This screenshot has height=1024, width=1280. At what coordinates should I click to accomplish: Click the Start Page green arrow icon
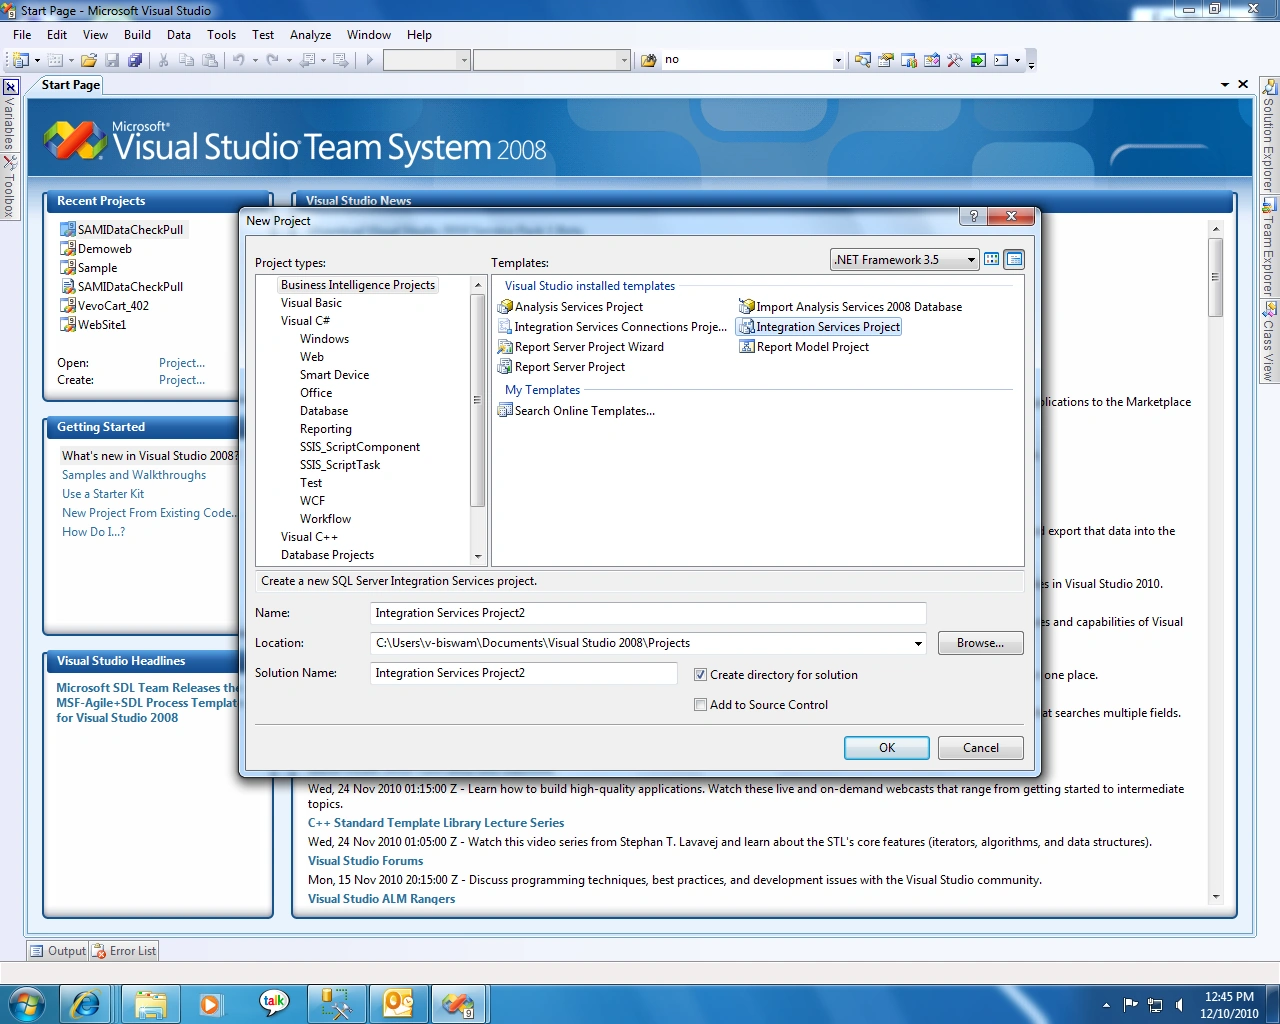pos(978,60)
